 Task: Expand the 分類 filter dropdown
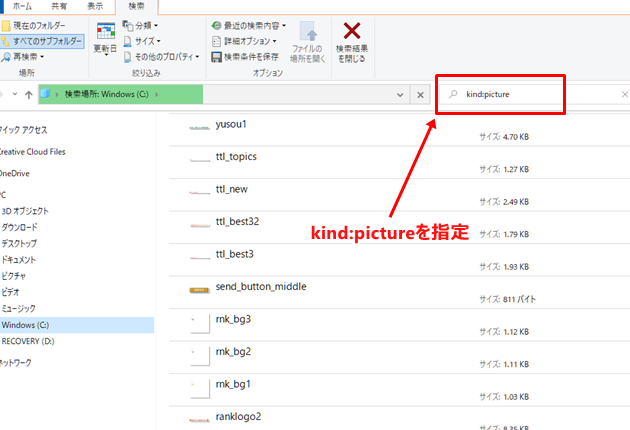(x=144, y=25)
